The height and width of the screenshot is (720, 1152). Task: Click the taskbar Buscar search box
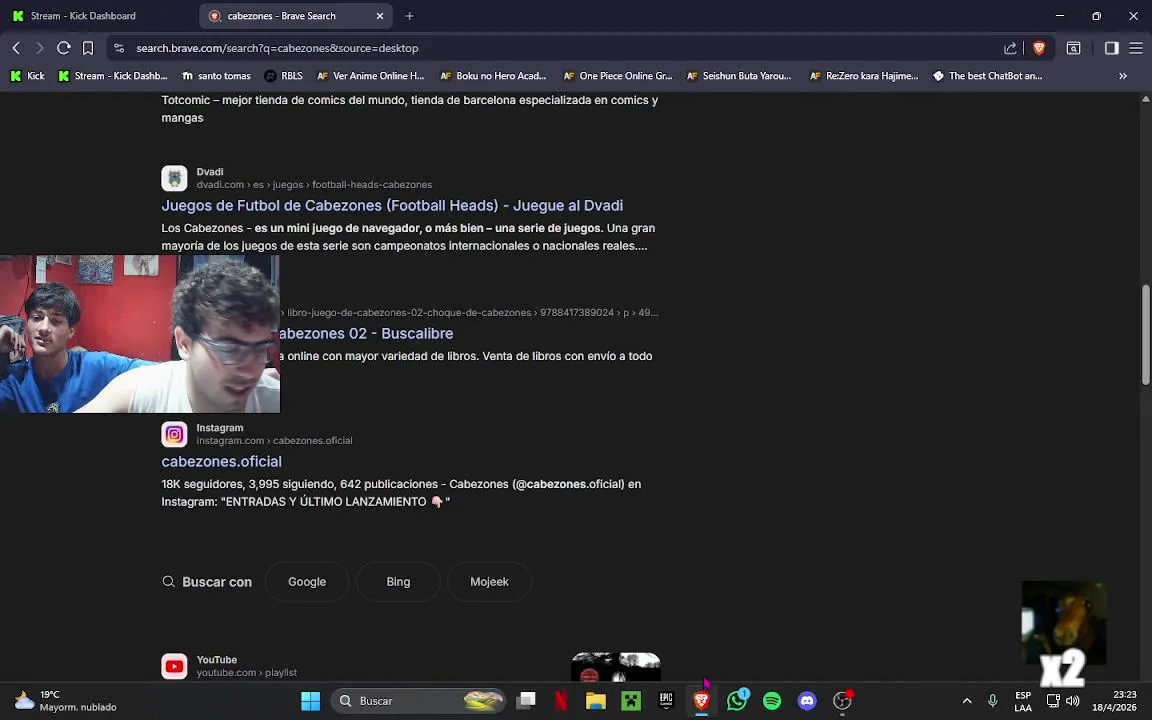click(418, 701)
